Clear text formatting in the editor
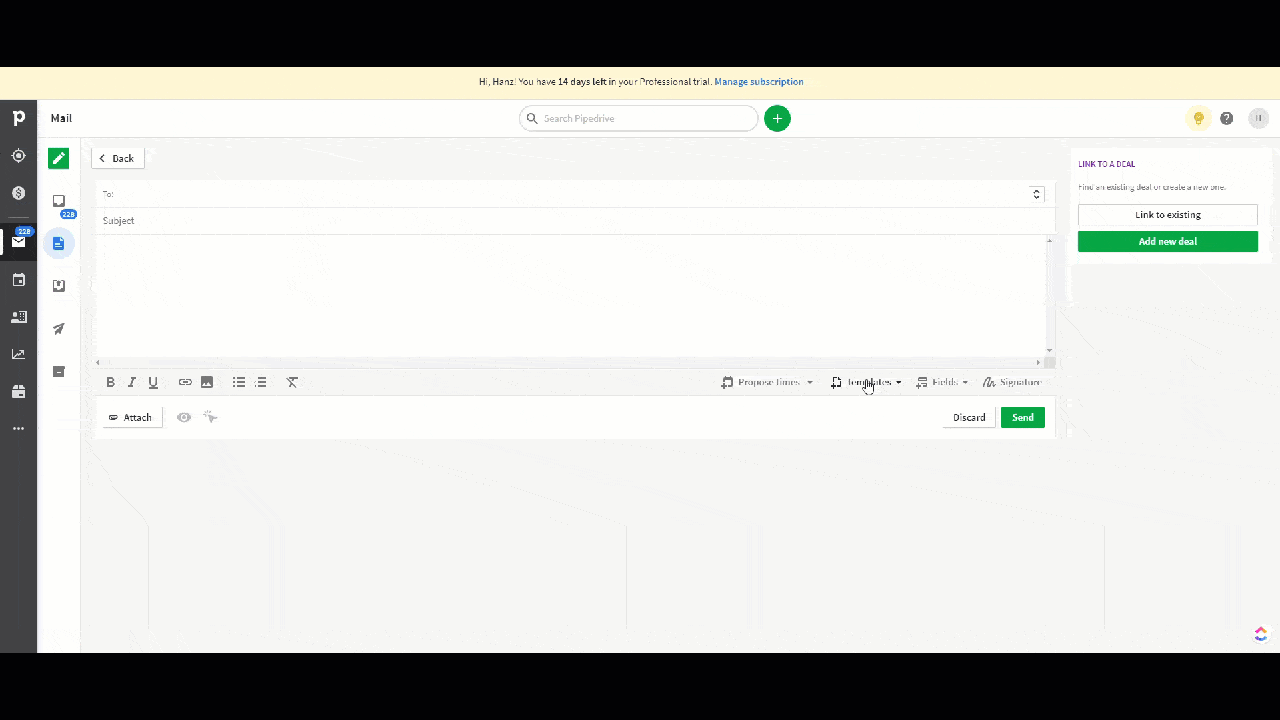The height and width of the screenshot is (720, 1280). coord(292,382)
